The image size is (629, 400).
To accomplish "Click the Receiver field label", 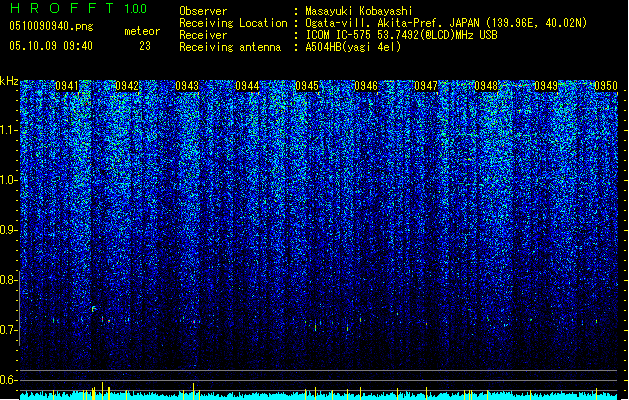I will tap(203, 35).
